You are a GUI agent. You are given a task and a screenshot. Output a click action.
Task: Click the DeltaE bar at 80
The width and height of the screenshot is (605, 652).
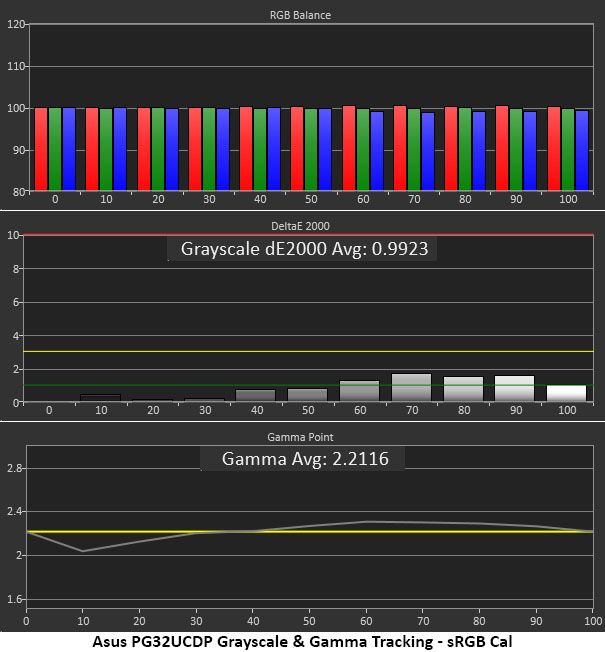point(464,389)
